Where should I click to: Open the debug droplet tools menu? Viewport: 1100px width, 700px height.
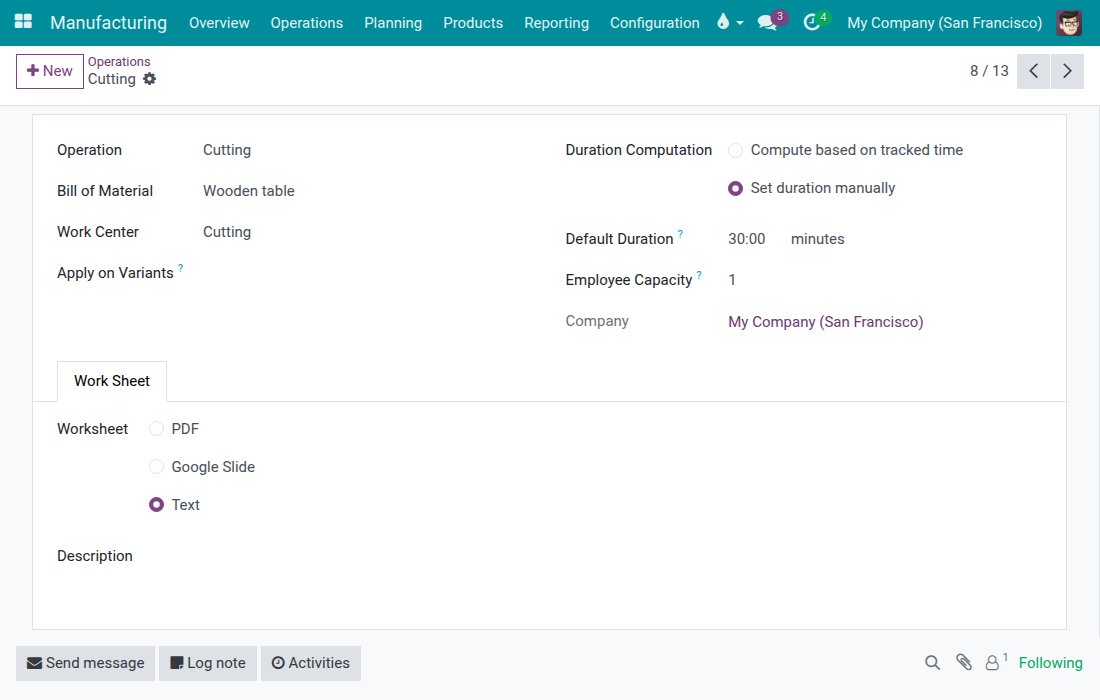tap(730, 22)
